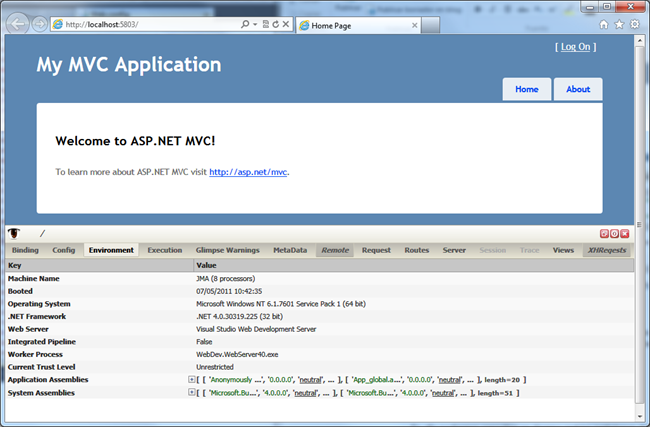Open browser Tools gear icon
The height and width of the screenshot is (427, 650).
coord(633,23)
